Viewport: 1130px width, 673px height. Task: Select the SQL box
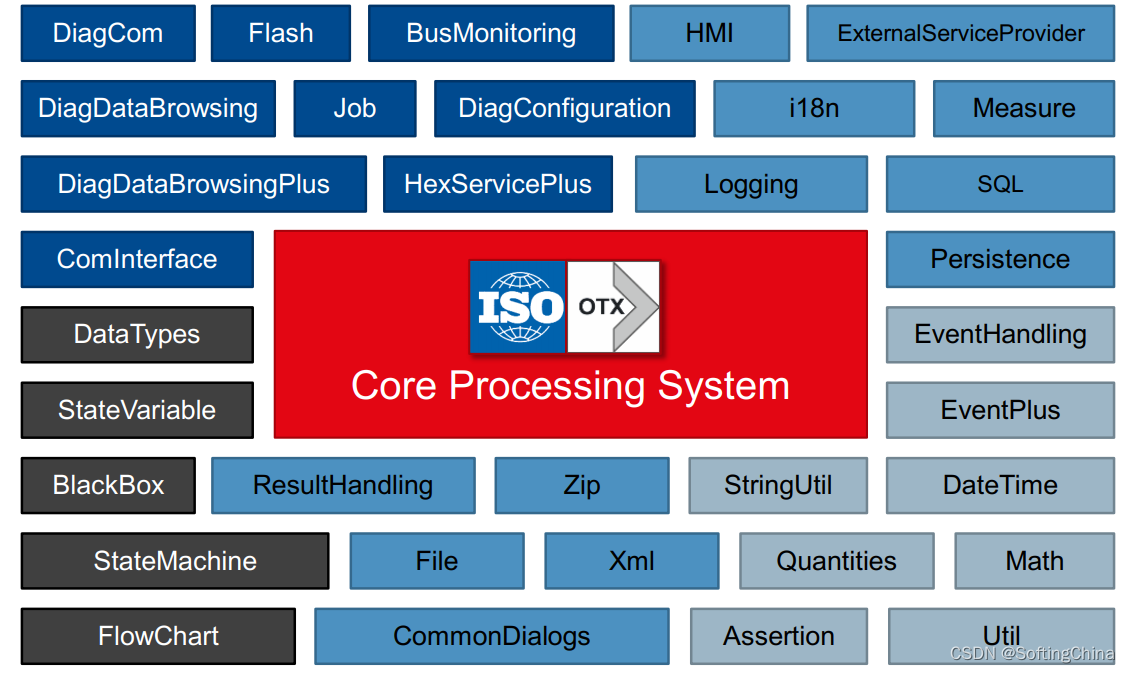pos(1000,184)
